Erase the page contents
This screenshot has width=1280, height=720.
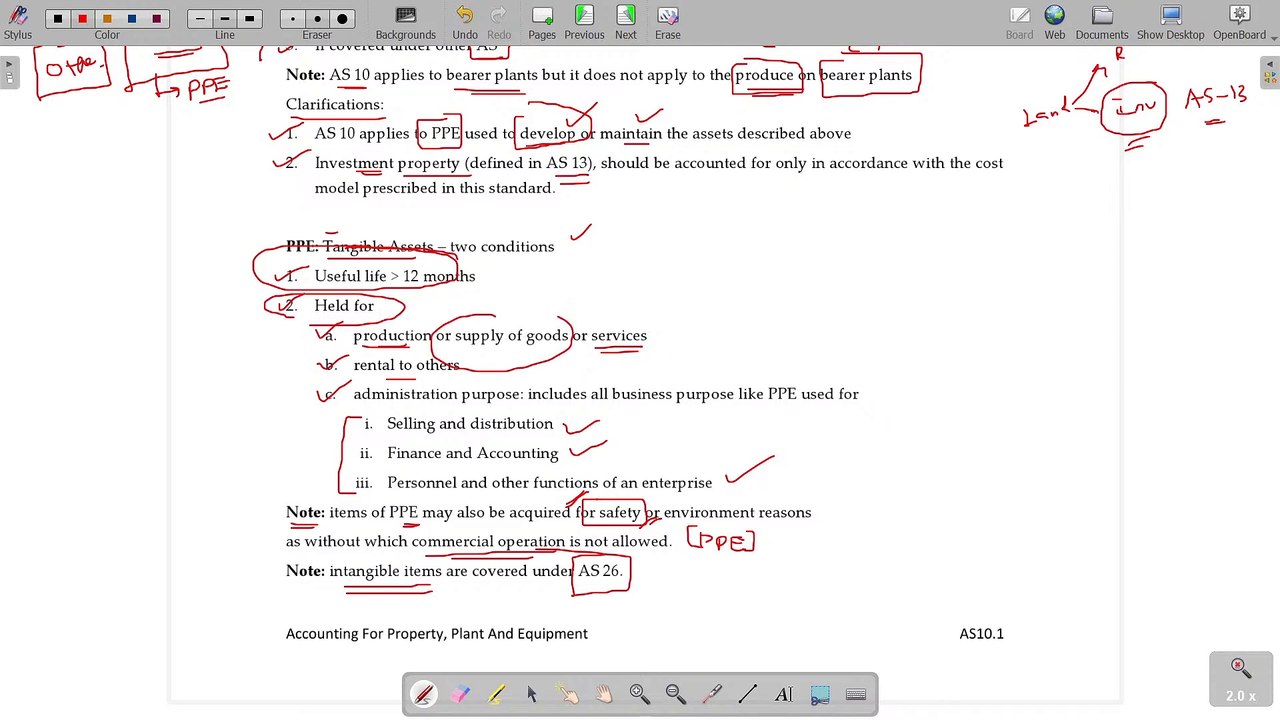tap(667, 22)
